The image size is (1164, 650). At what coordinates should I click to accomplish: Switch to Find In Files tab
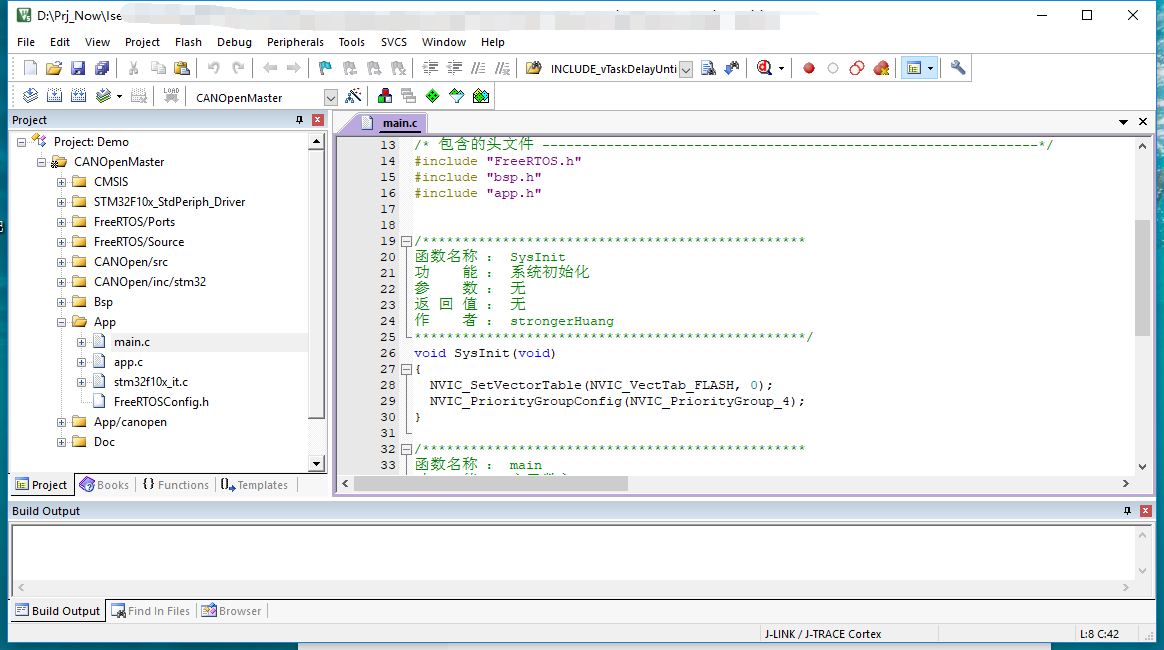152,611
